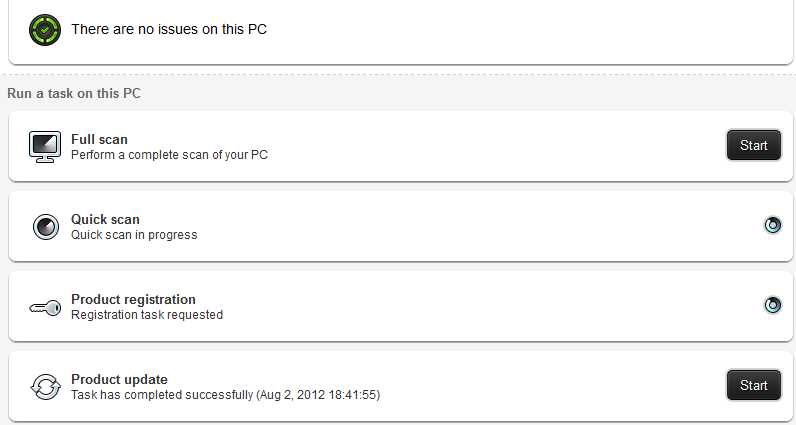Click 'There are no issues on this PC'
This screenshot has width=796, height=425.
[169, 29]
